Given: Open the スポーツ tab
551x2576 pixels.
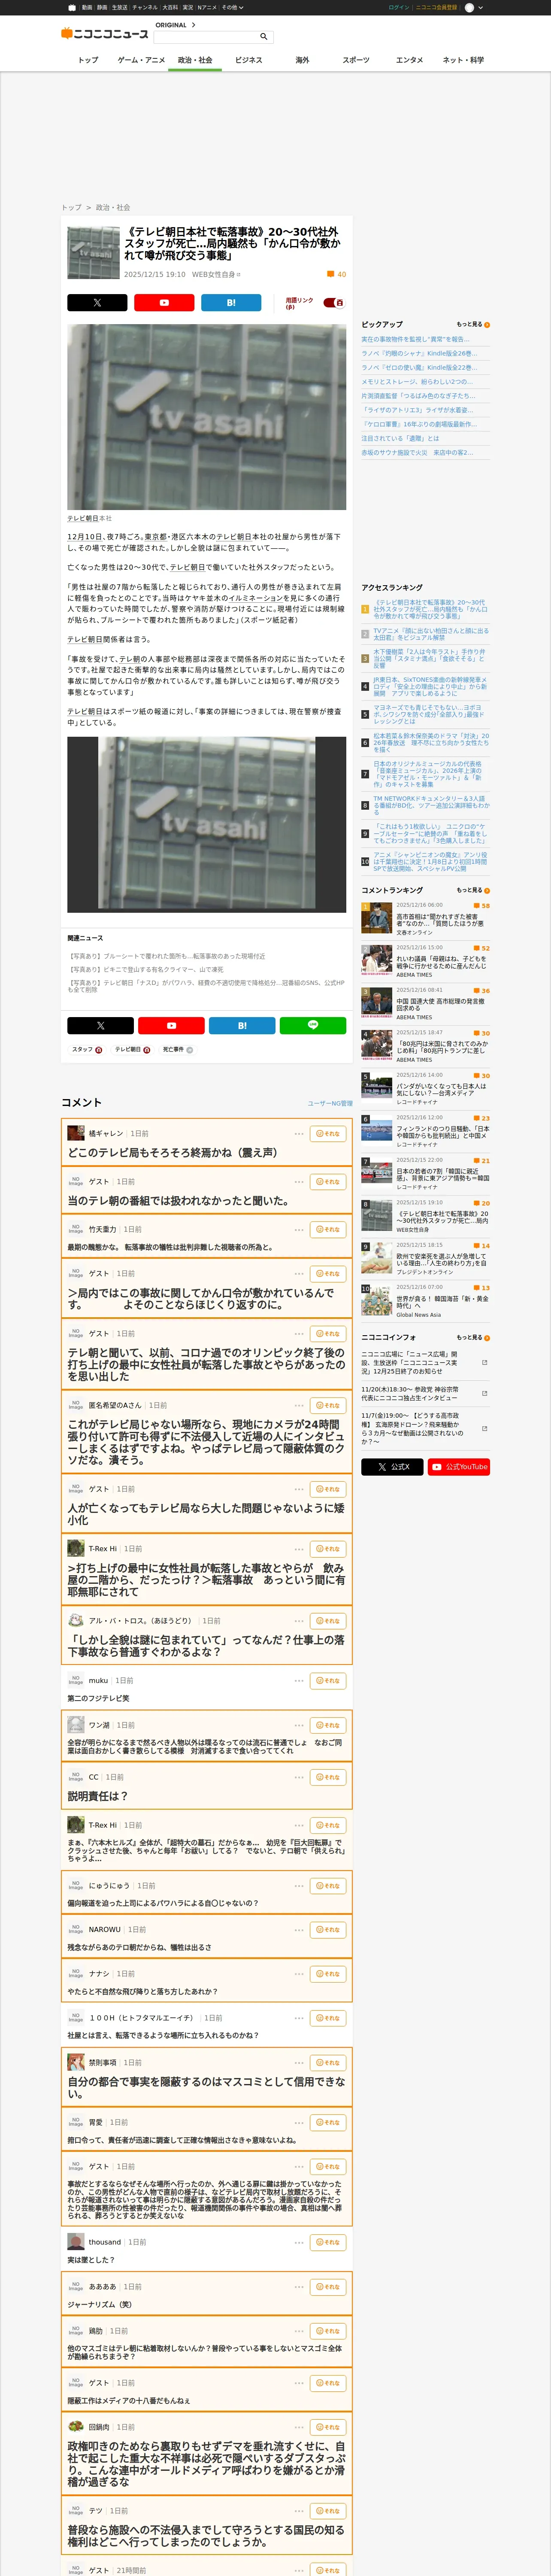Looking at the screenshot, I should (x=356, y=60).
